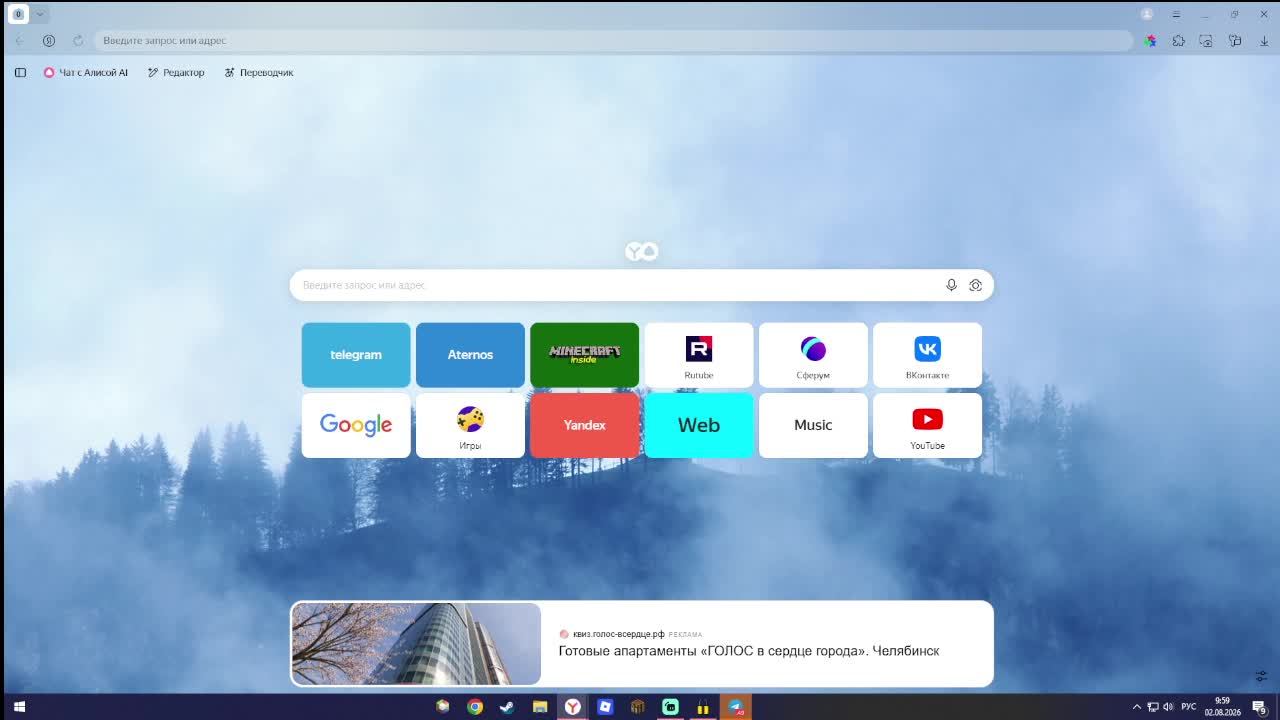Launch Google Chrome from the taskbar
Image resolution: width=1280 pixels, height=720 pixels.
coord(475,707)
